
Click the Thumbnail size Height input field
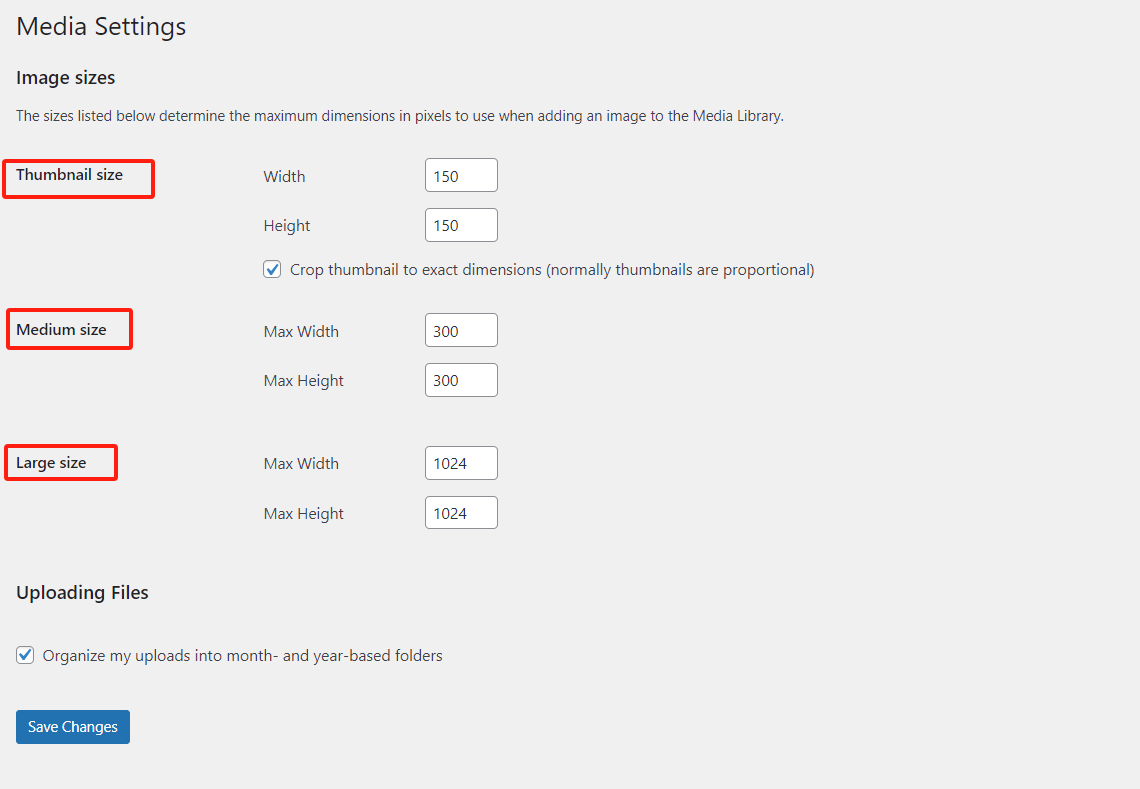click(x=461, y=225)
